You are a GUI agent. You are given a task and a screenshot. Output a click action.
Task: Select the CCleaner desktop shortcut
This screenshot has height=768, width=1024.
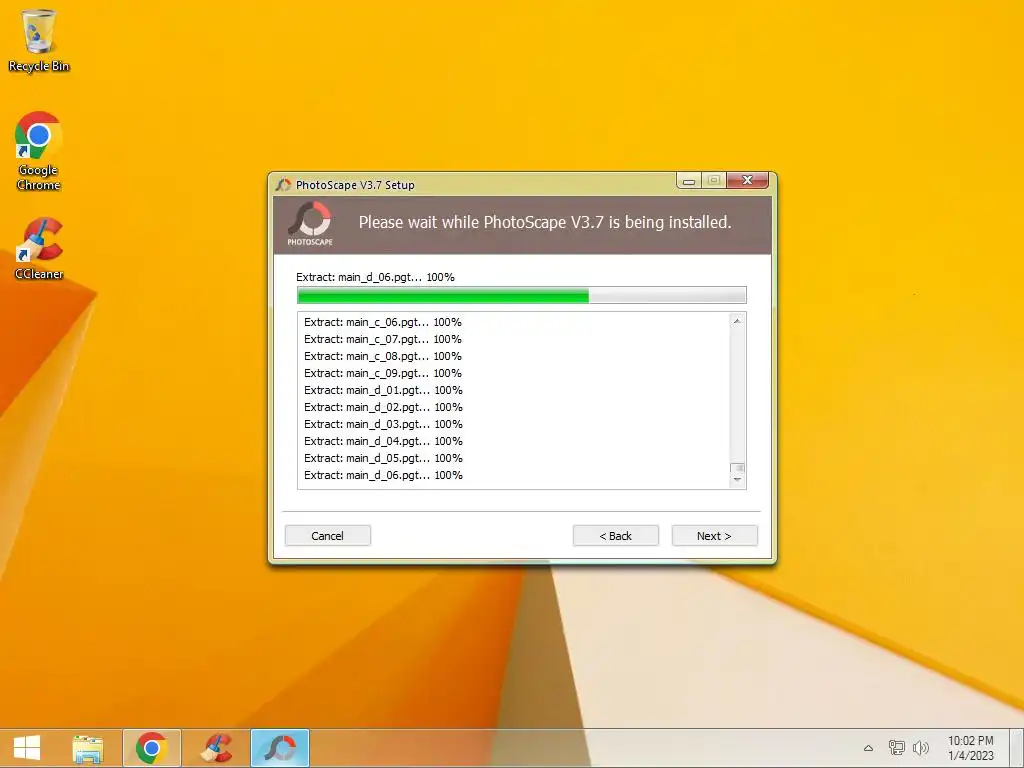pyautogui.click(x=39, y=249)
